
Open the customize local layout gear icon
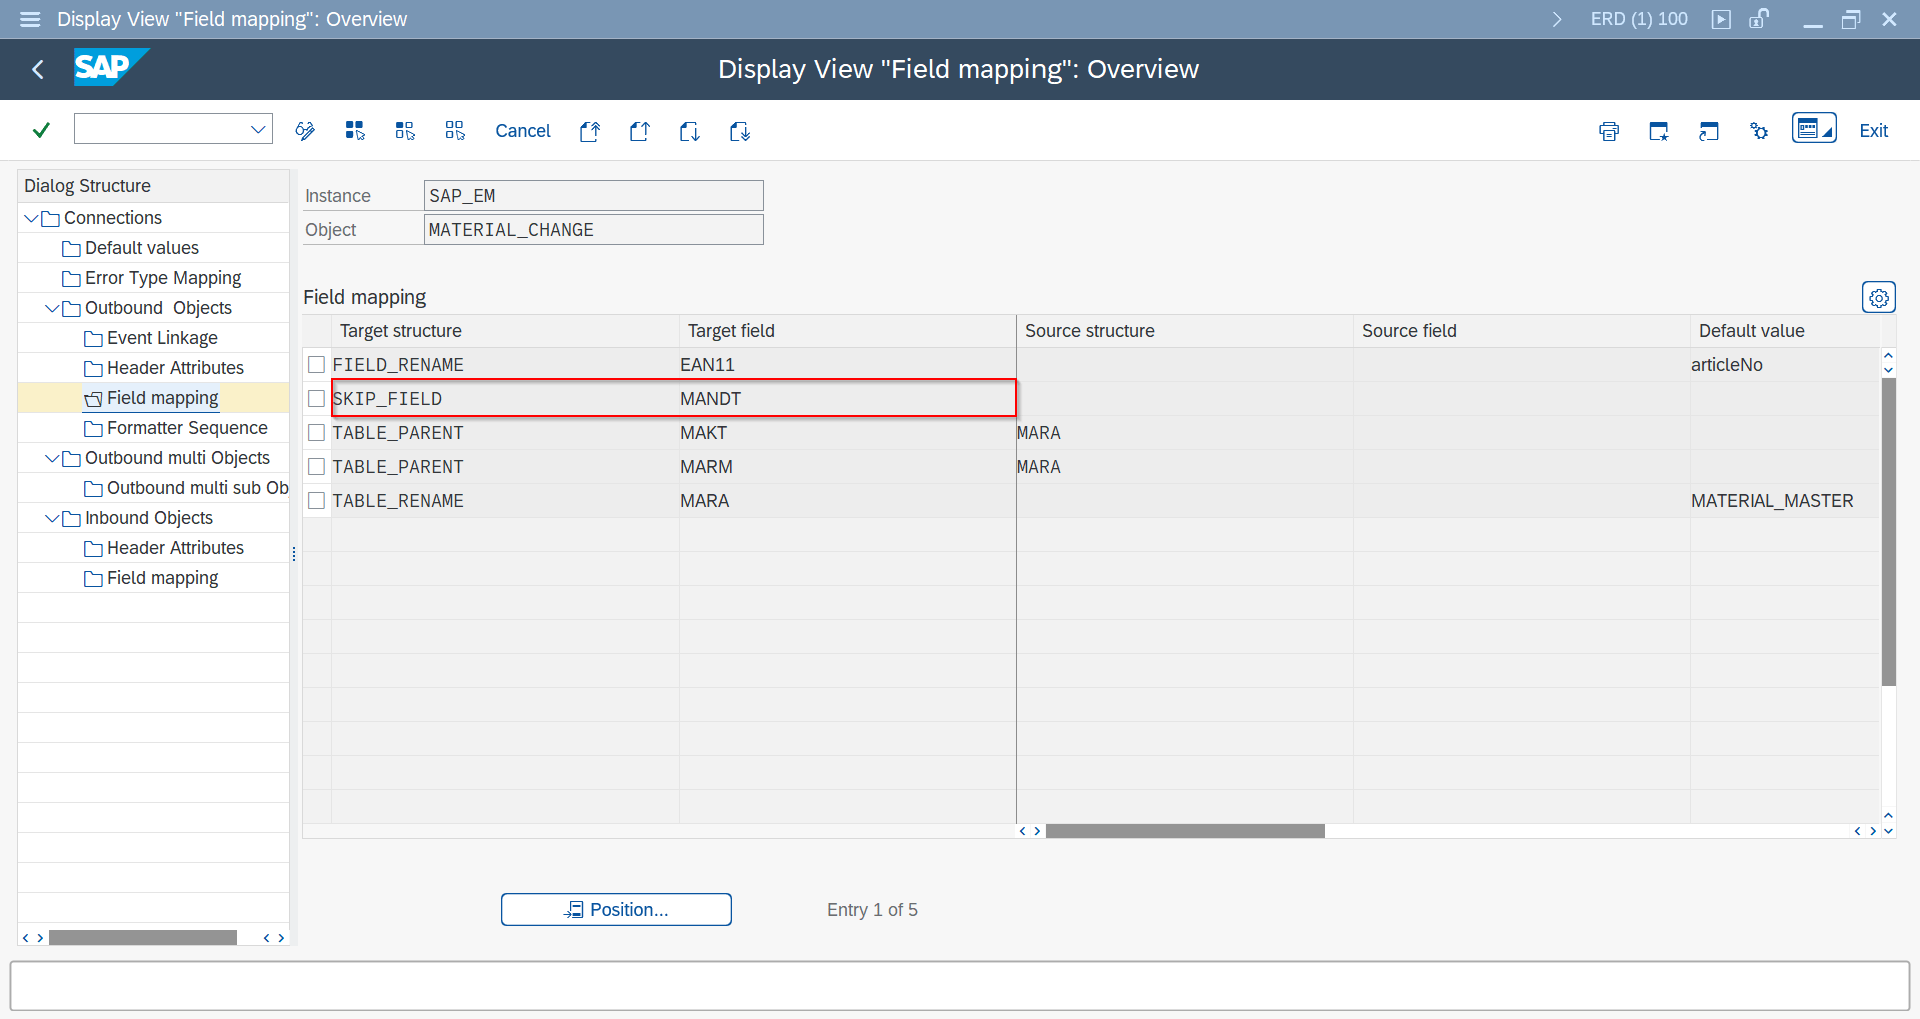pyautogui.click(x=1759, y=131)
